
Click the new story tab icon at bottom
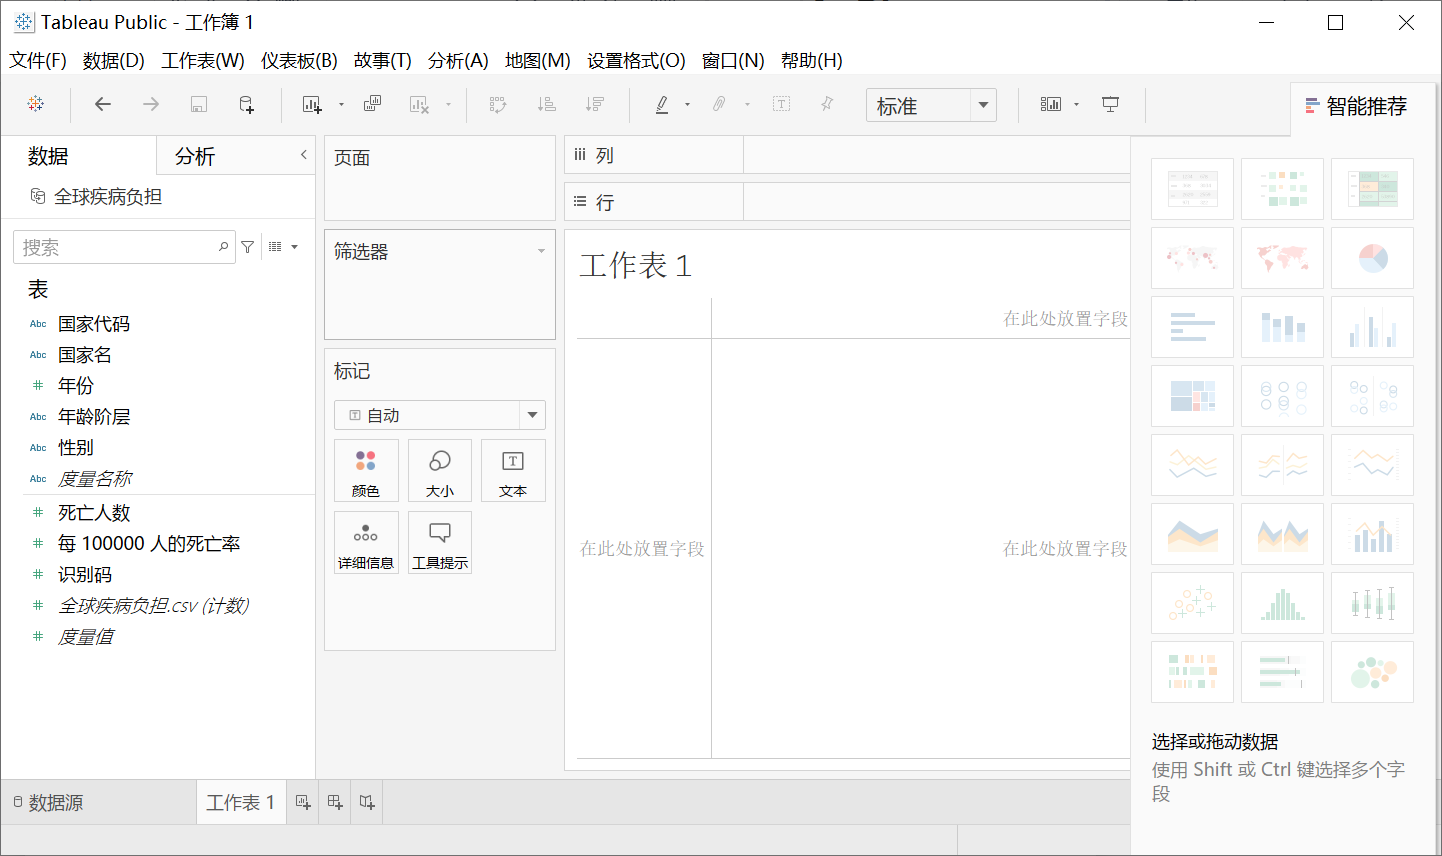[x=367, y=802]
